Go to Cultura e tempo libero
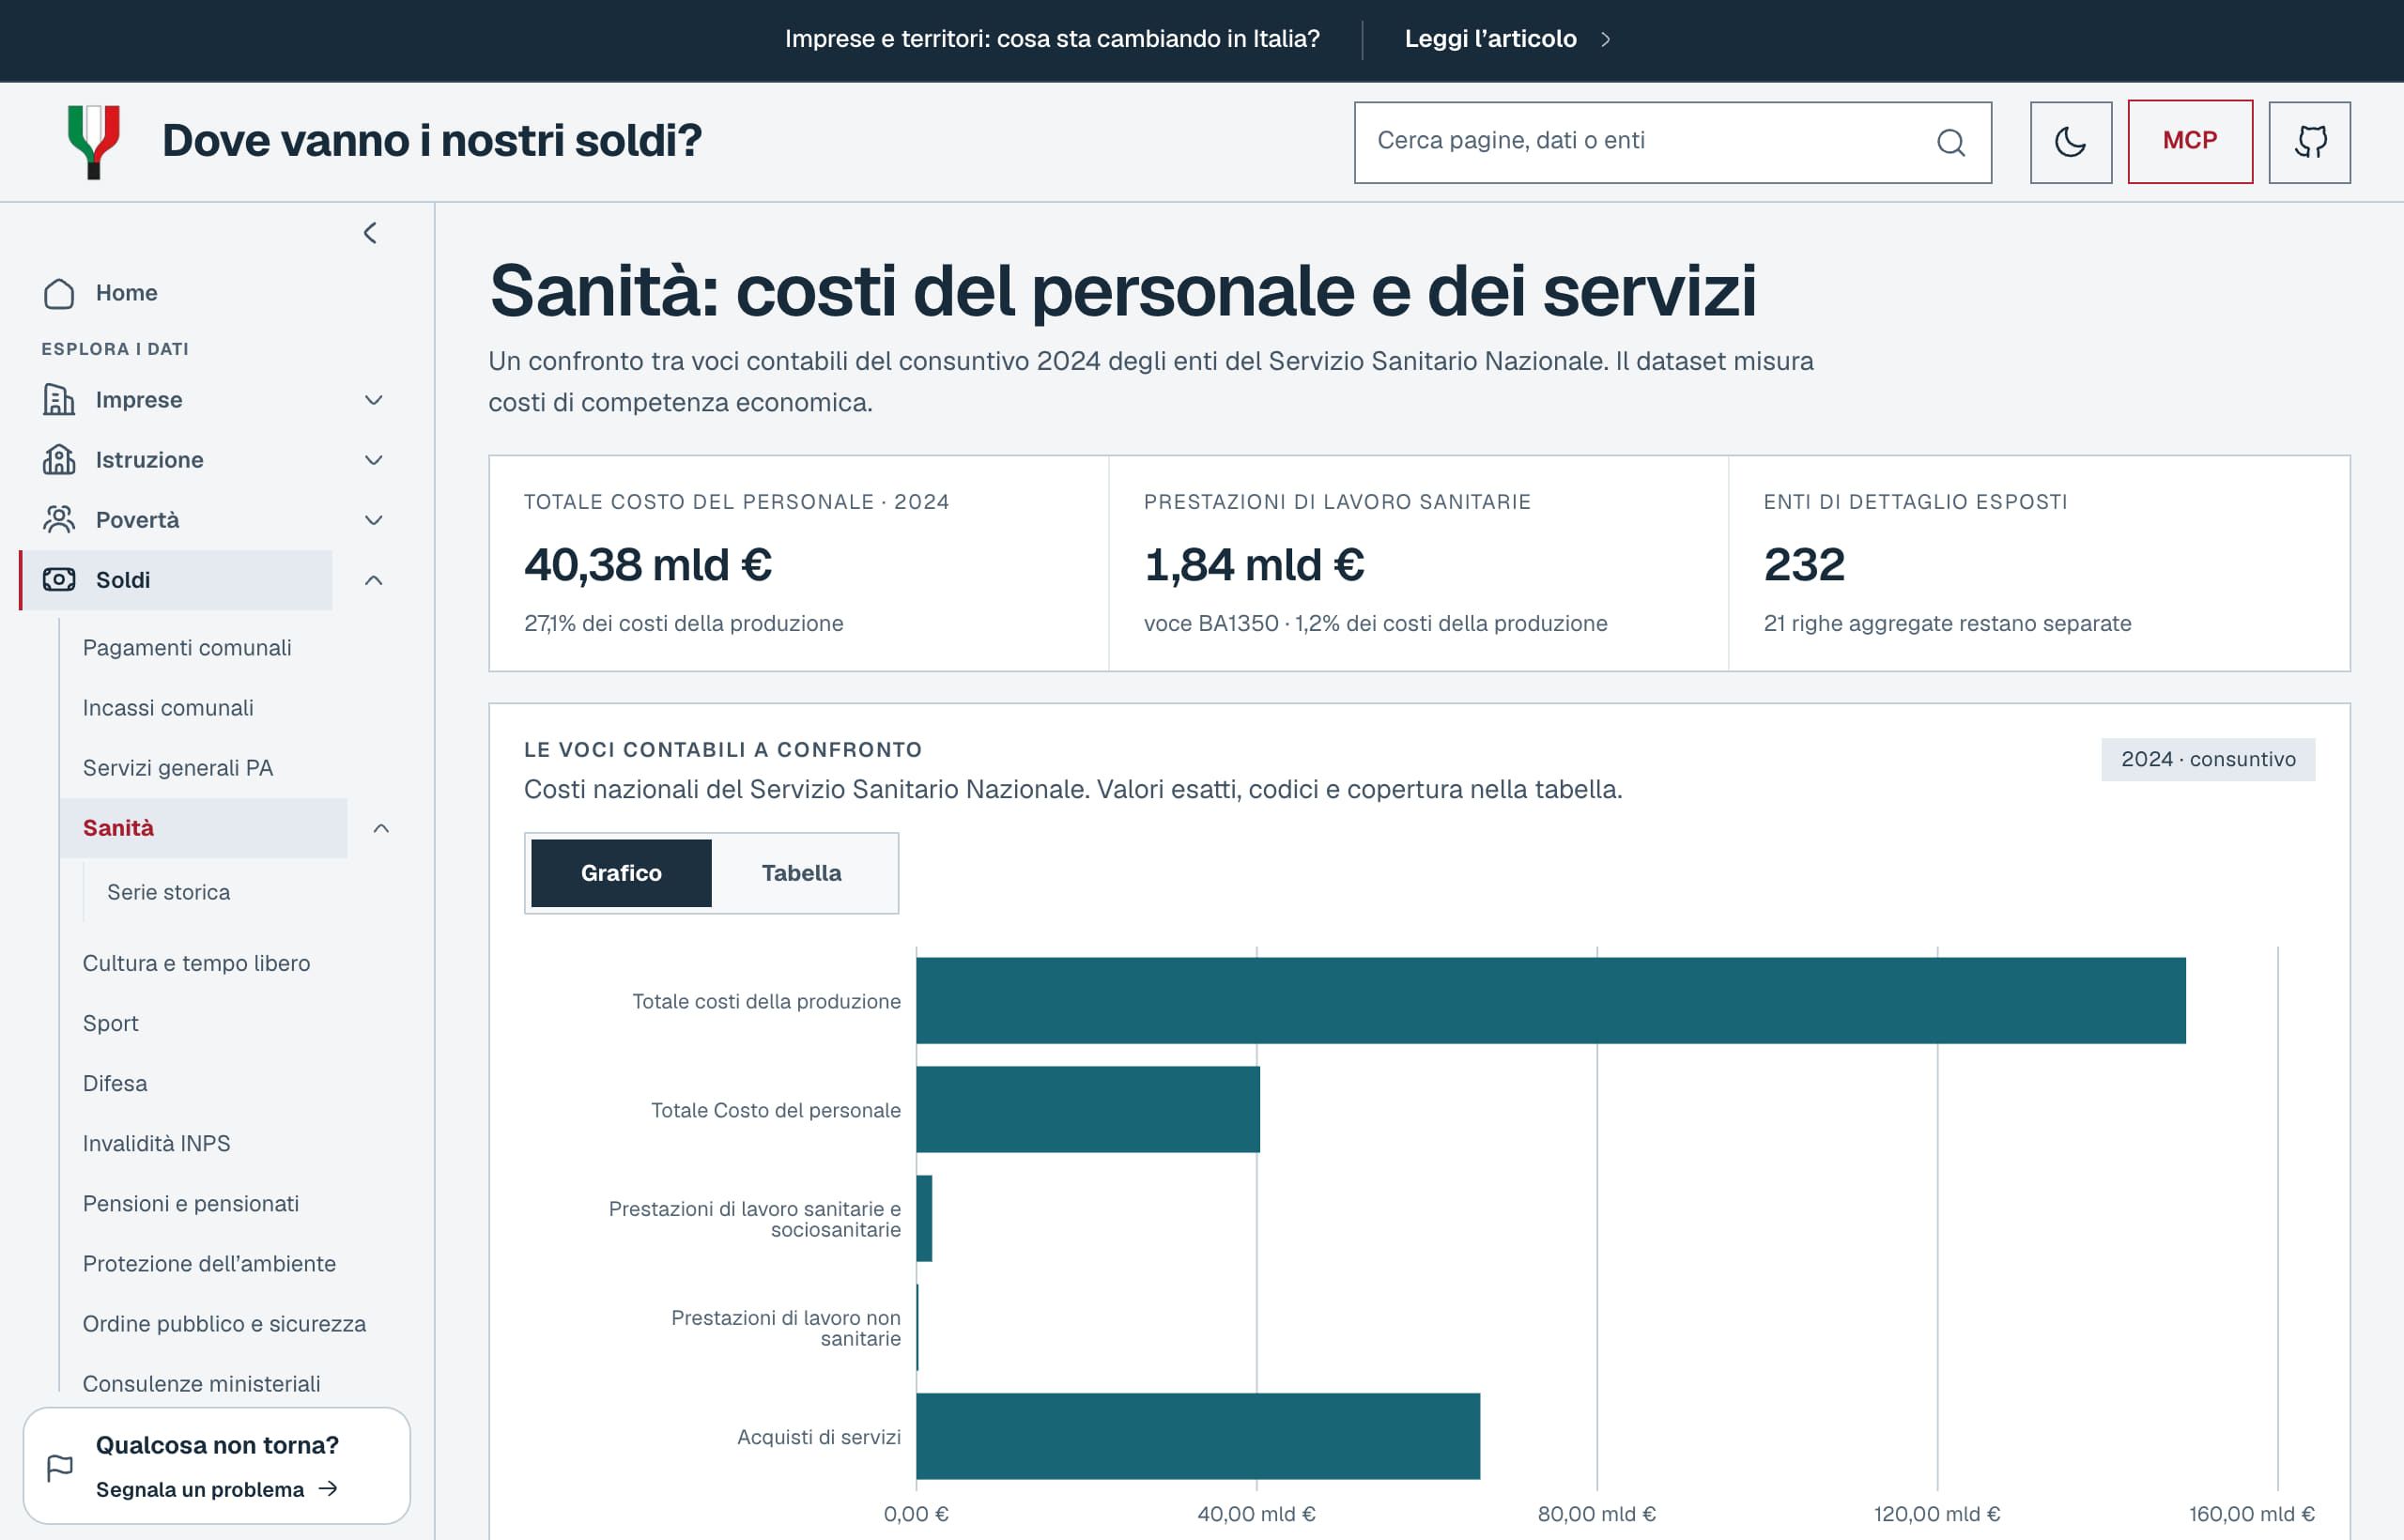 coord(196,963)
